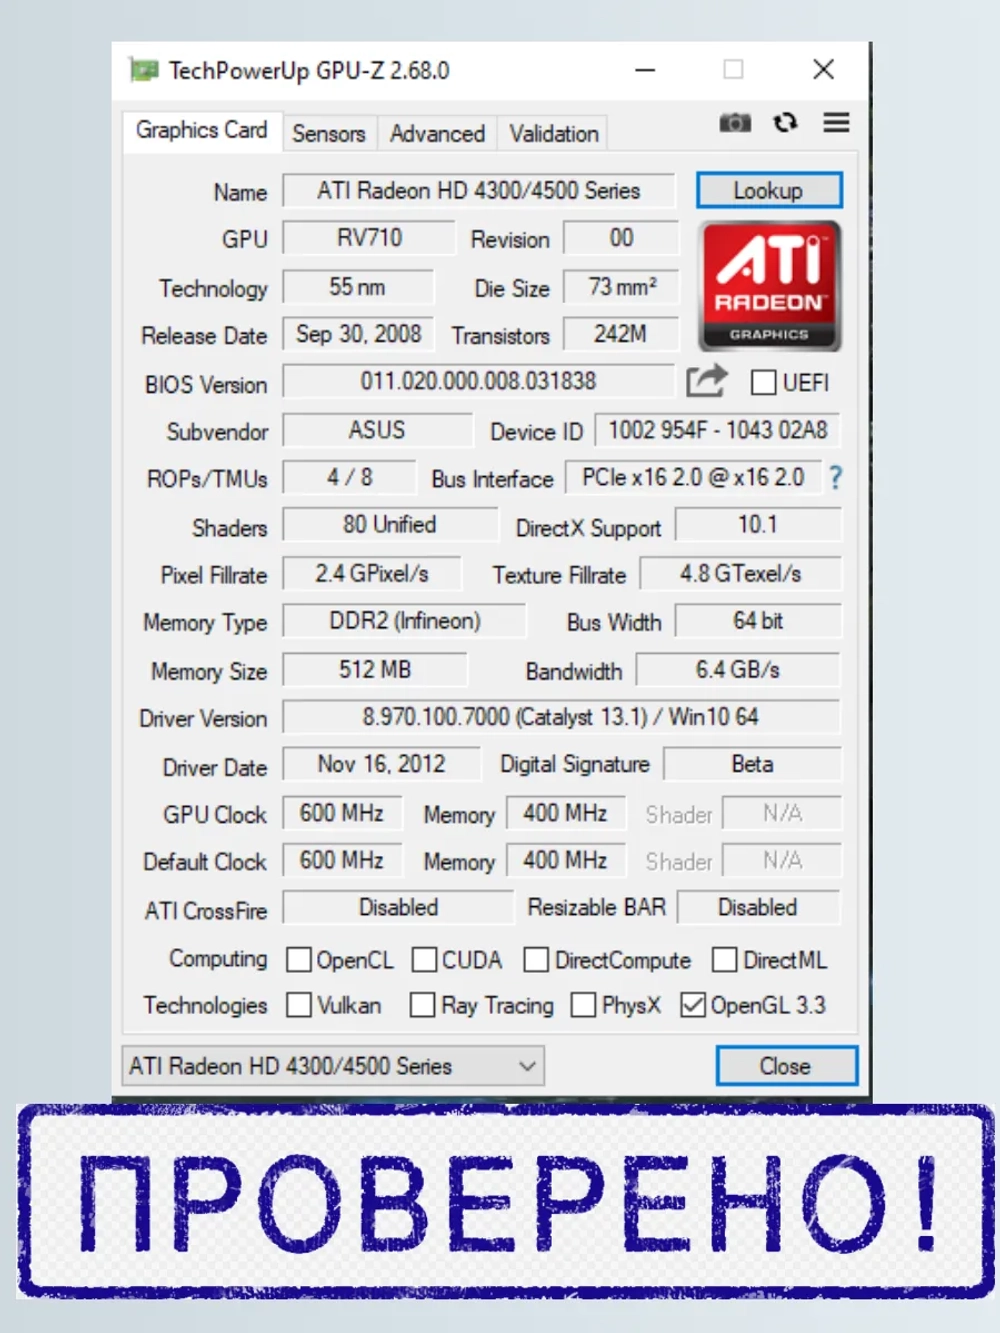Click the Lookup button
This screenshot has width=1000, height=1333.
pyautogui.click(x=769, y=190)
